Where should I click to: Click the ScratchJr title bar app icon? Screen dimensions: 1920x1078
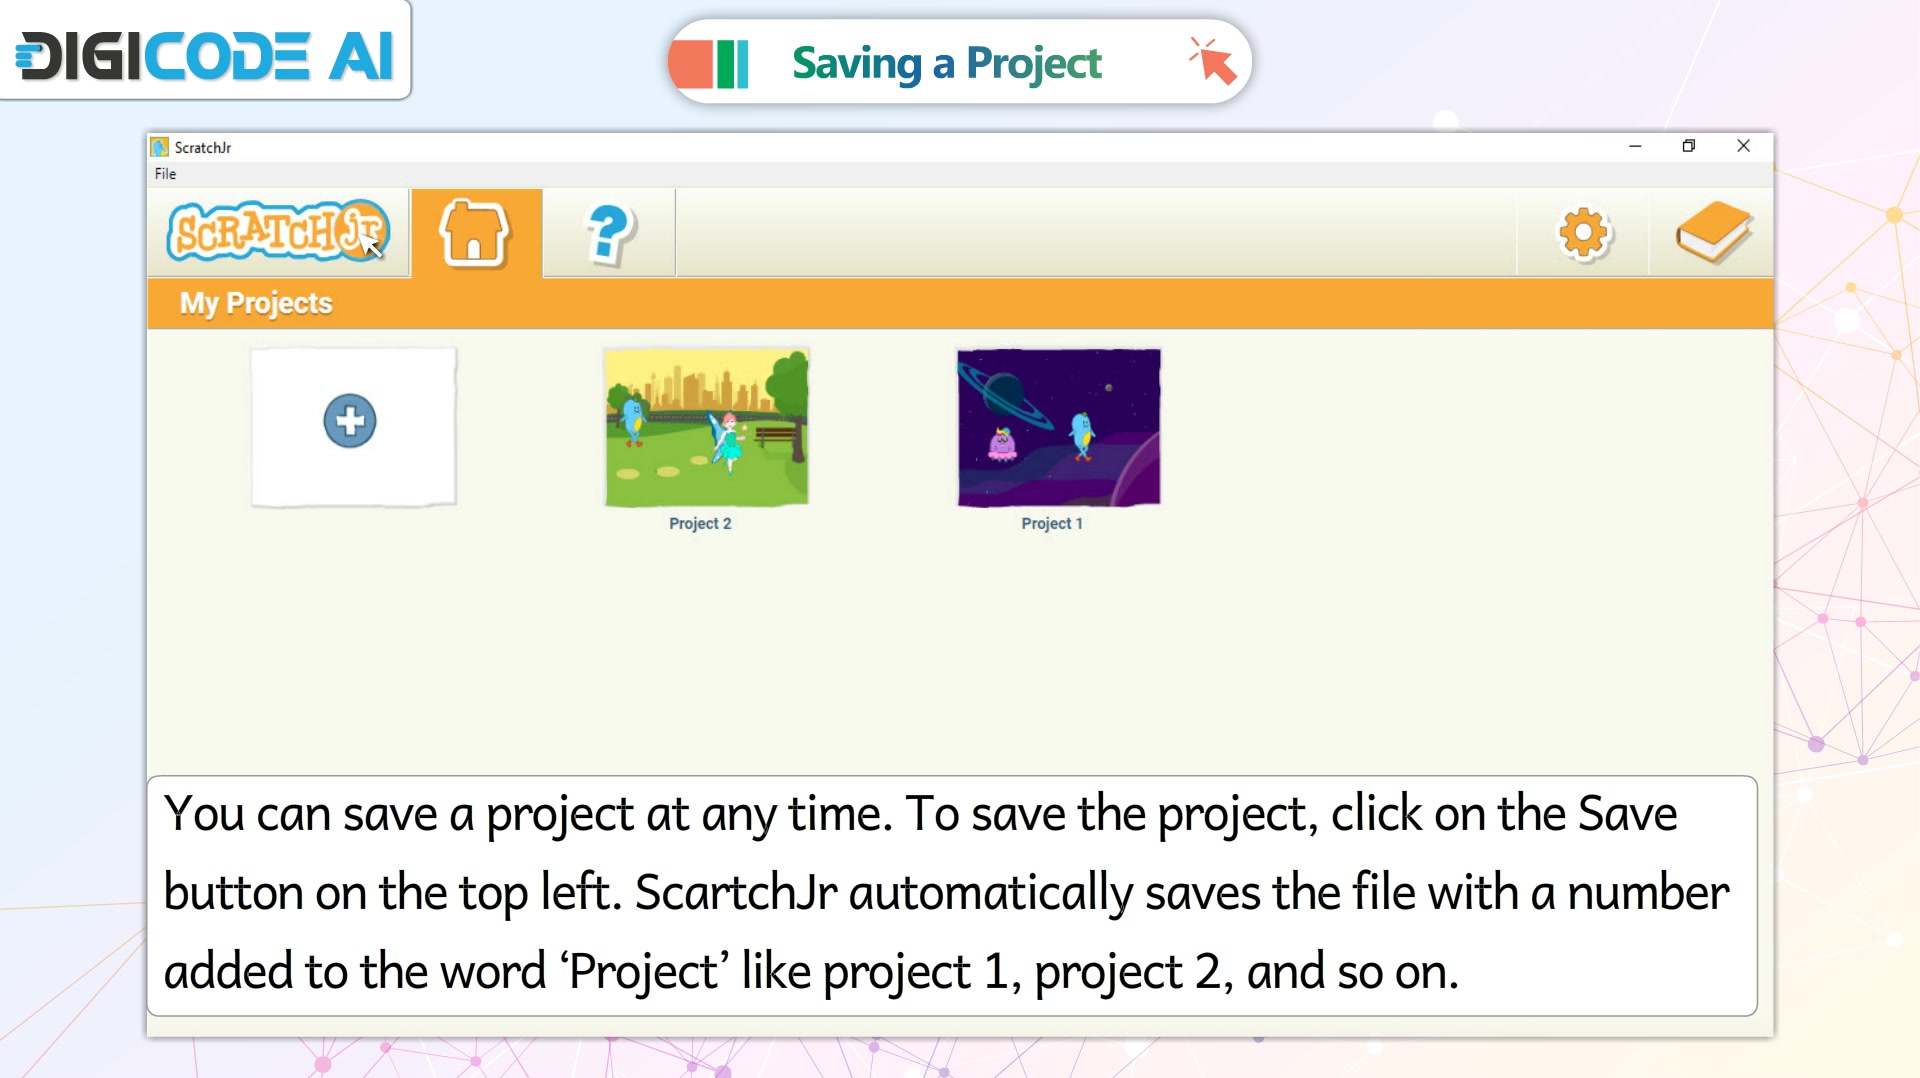point(160,147)
